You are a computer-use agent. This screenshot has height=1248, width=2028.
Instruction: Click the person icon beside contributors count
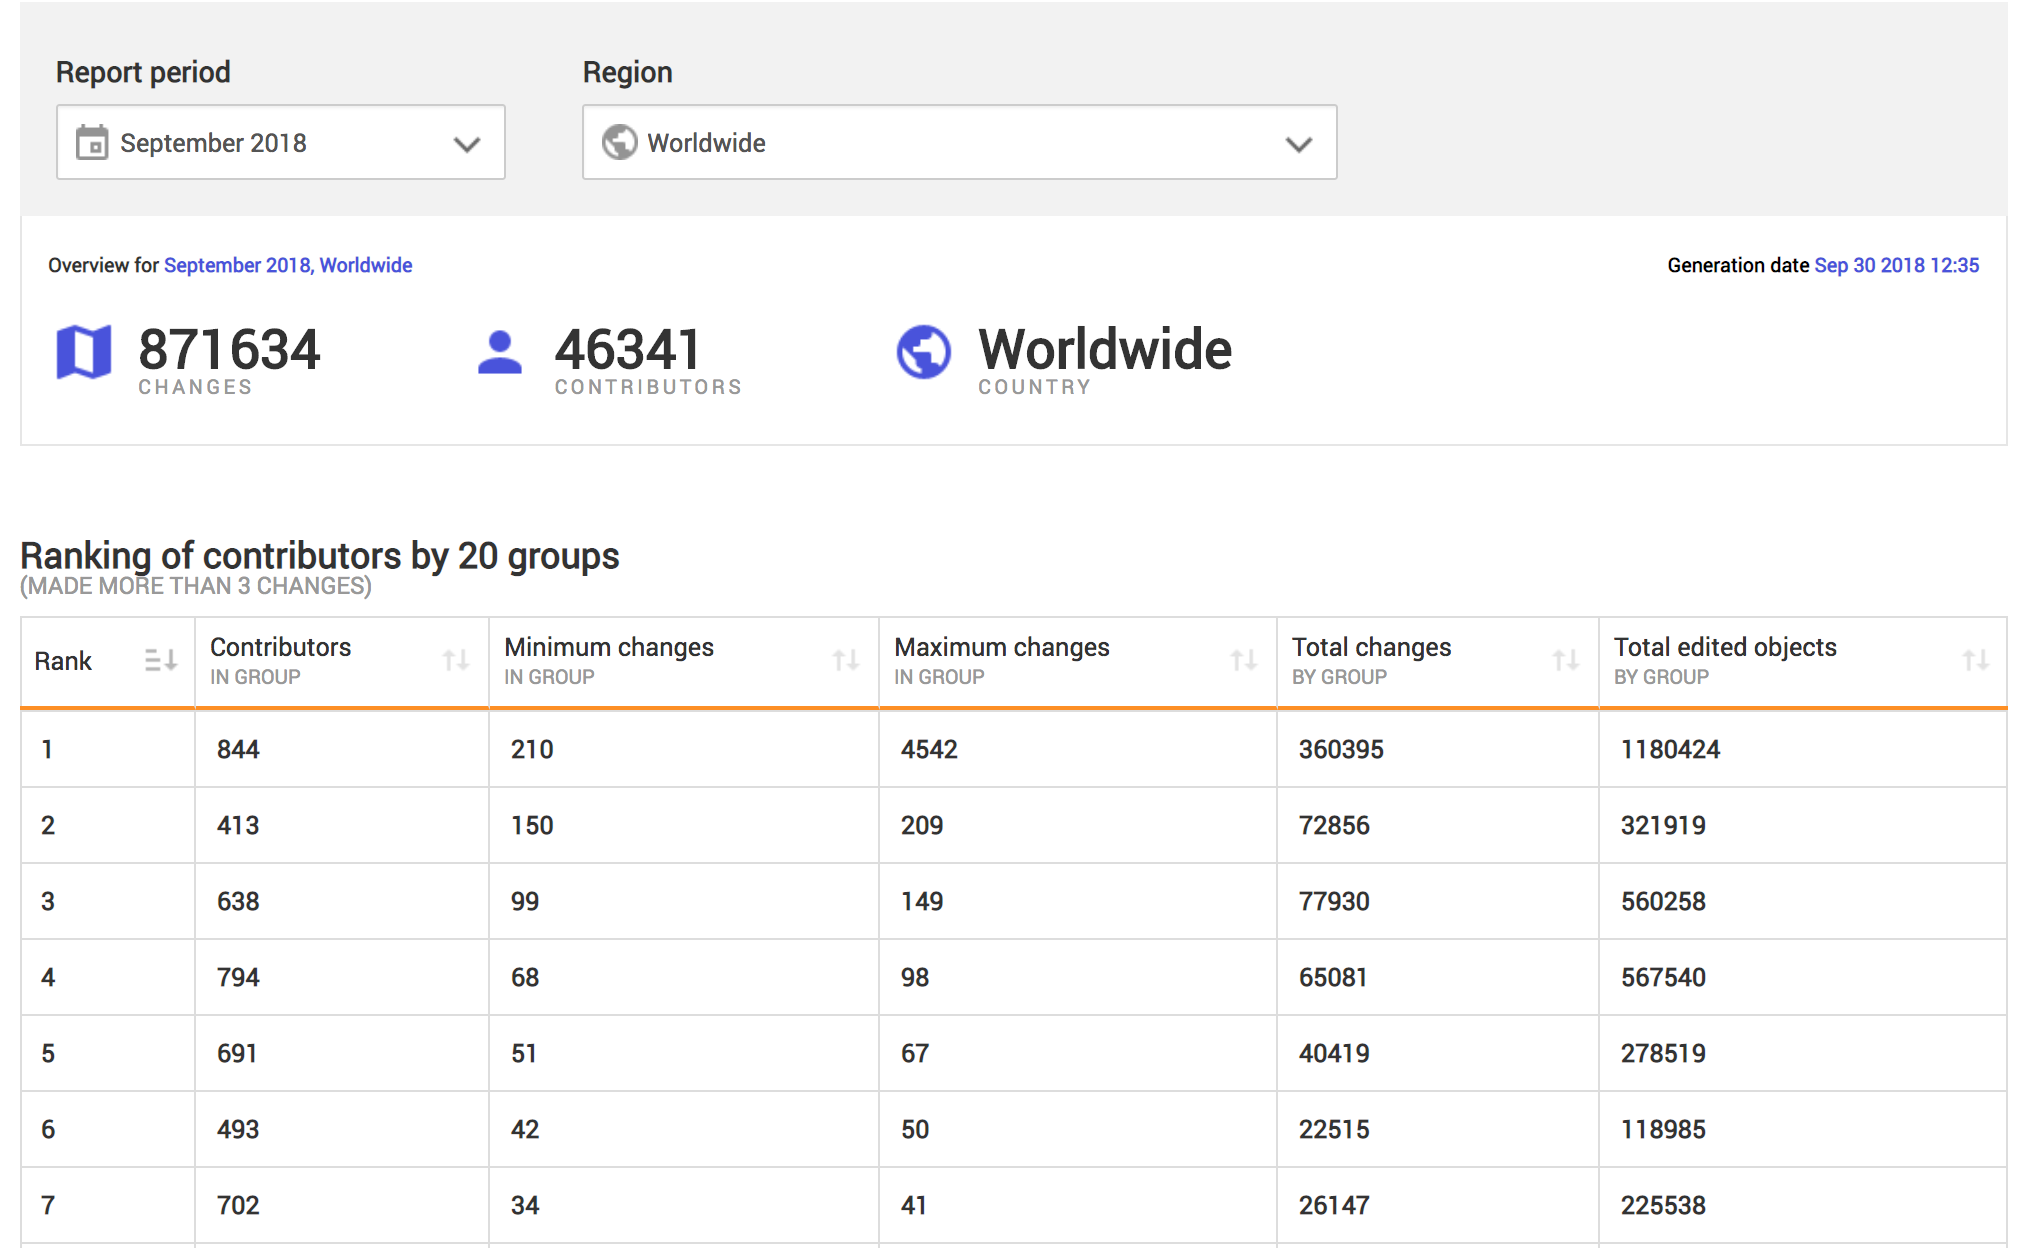(499, 352)
